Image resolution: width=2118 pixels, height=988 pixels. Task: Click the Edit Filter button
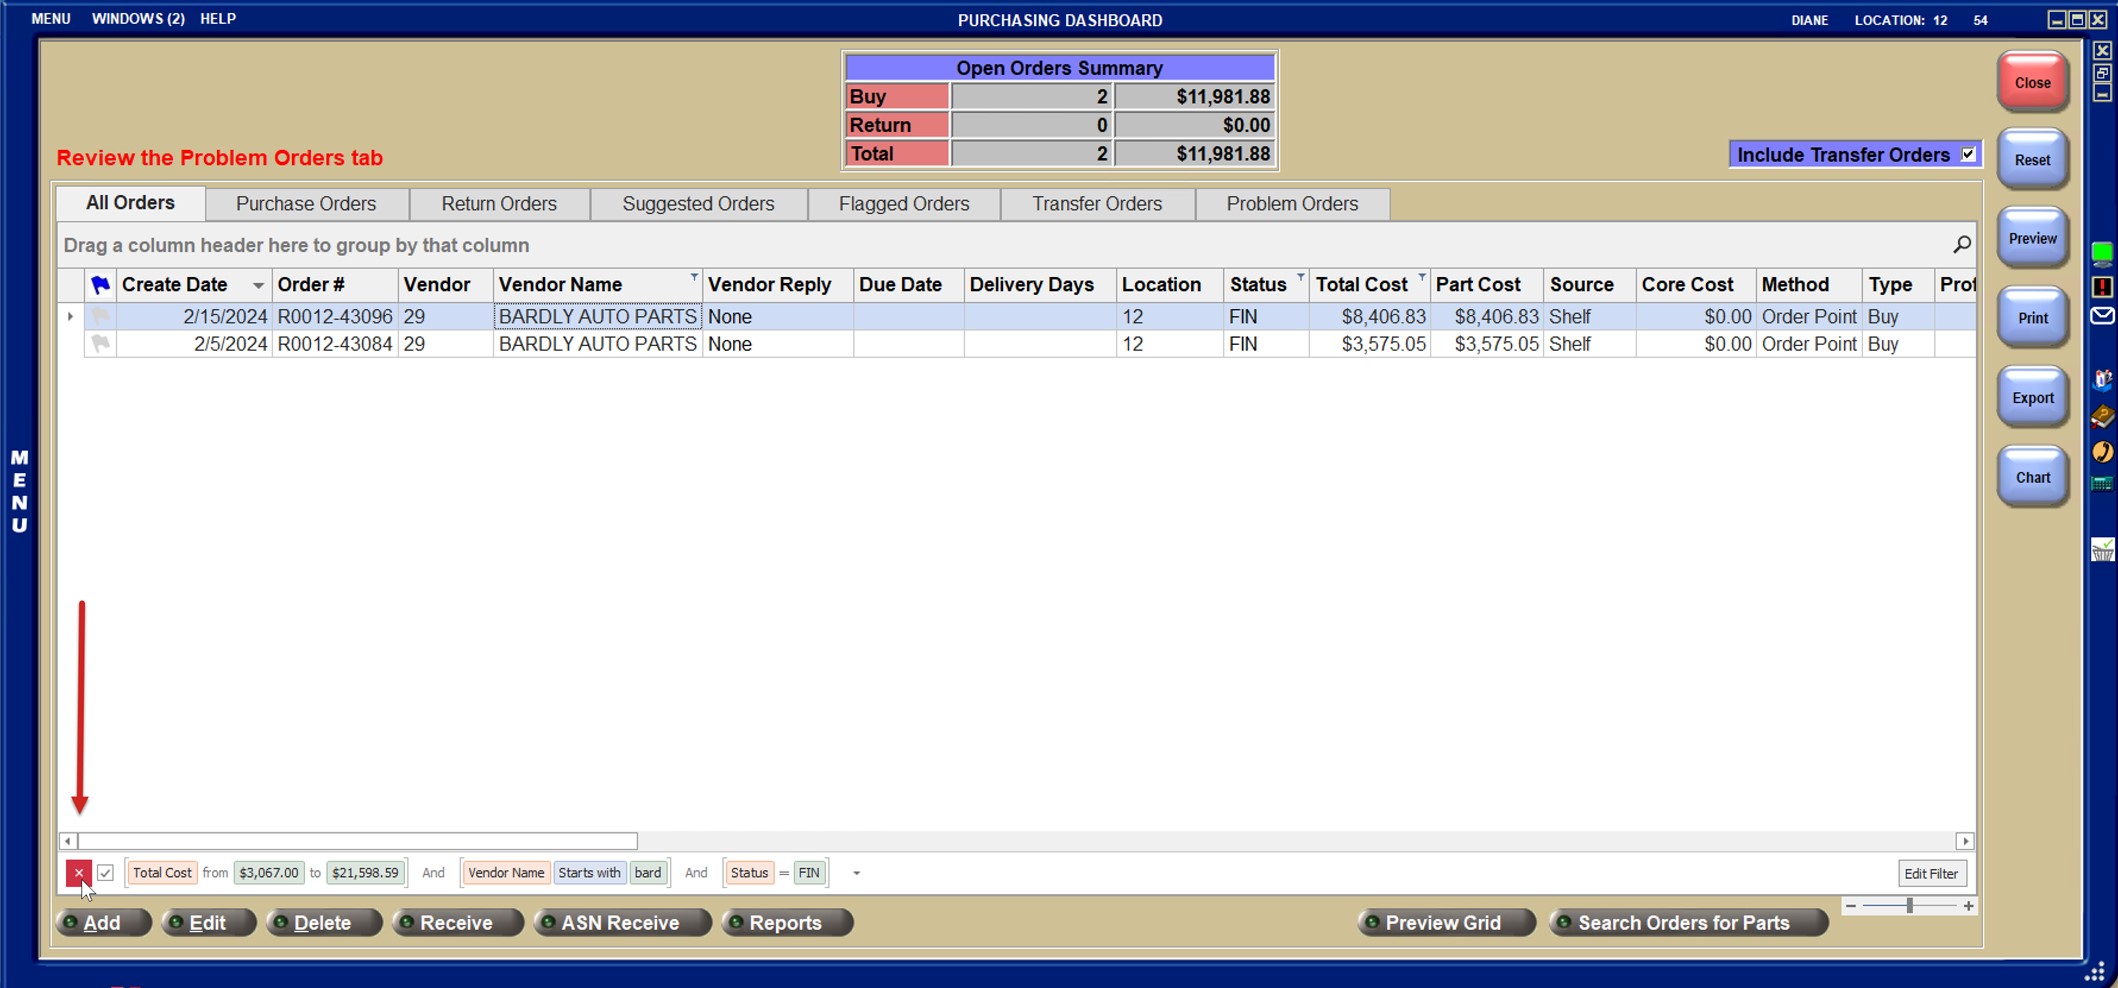point(1930,873)
